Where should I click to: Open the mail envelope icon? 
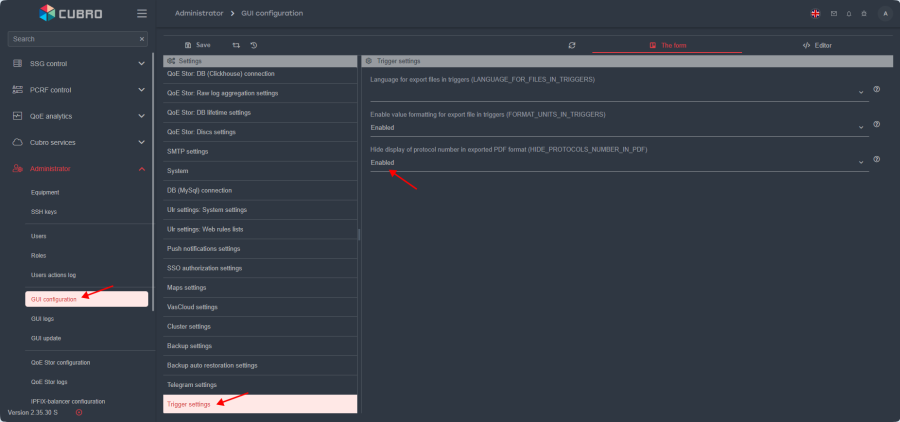click(x=834, y=13)
